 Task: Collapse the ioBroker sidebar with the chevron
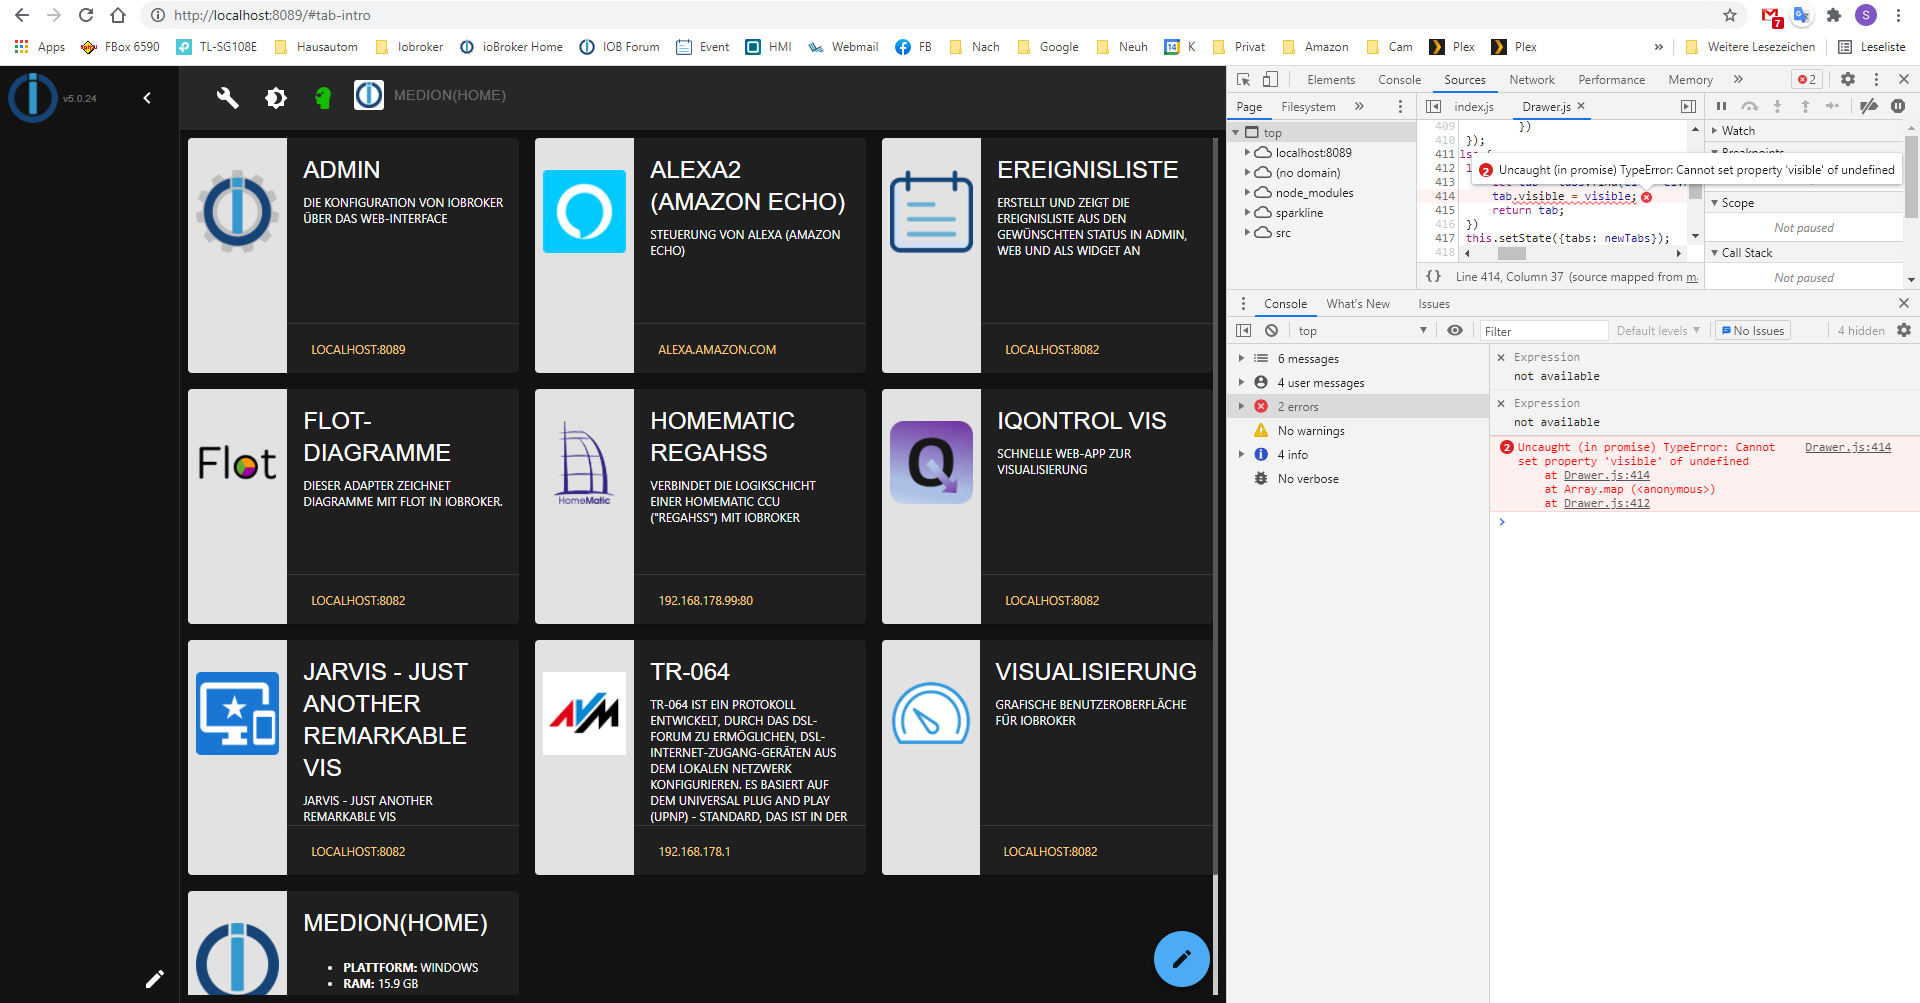pos(147,98)
